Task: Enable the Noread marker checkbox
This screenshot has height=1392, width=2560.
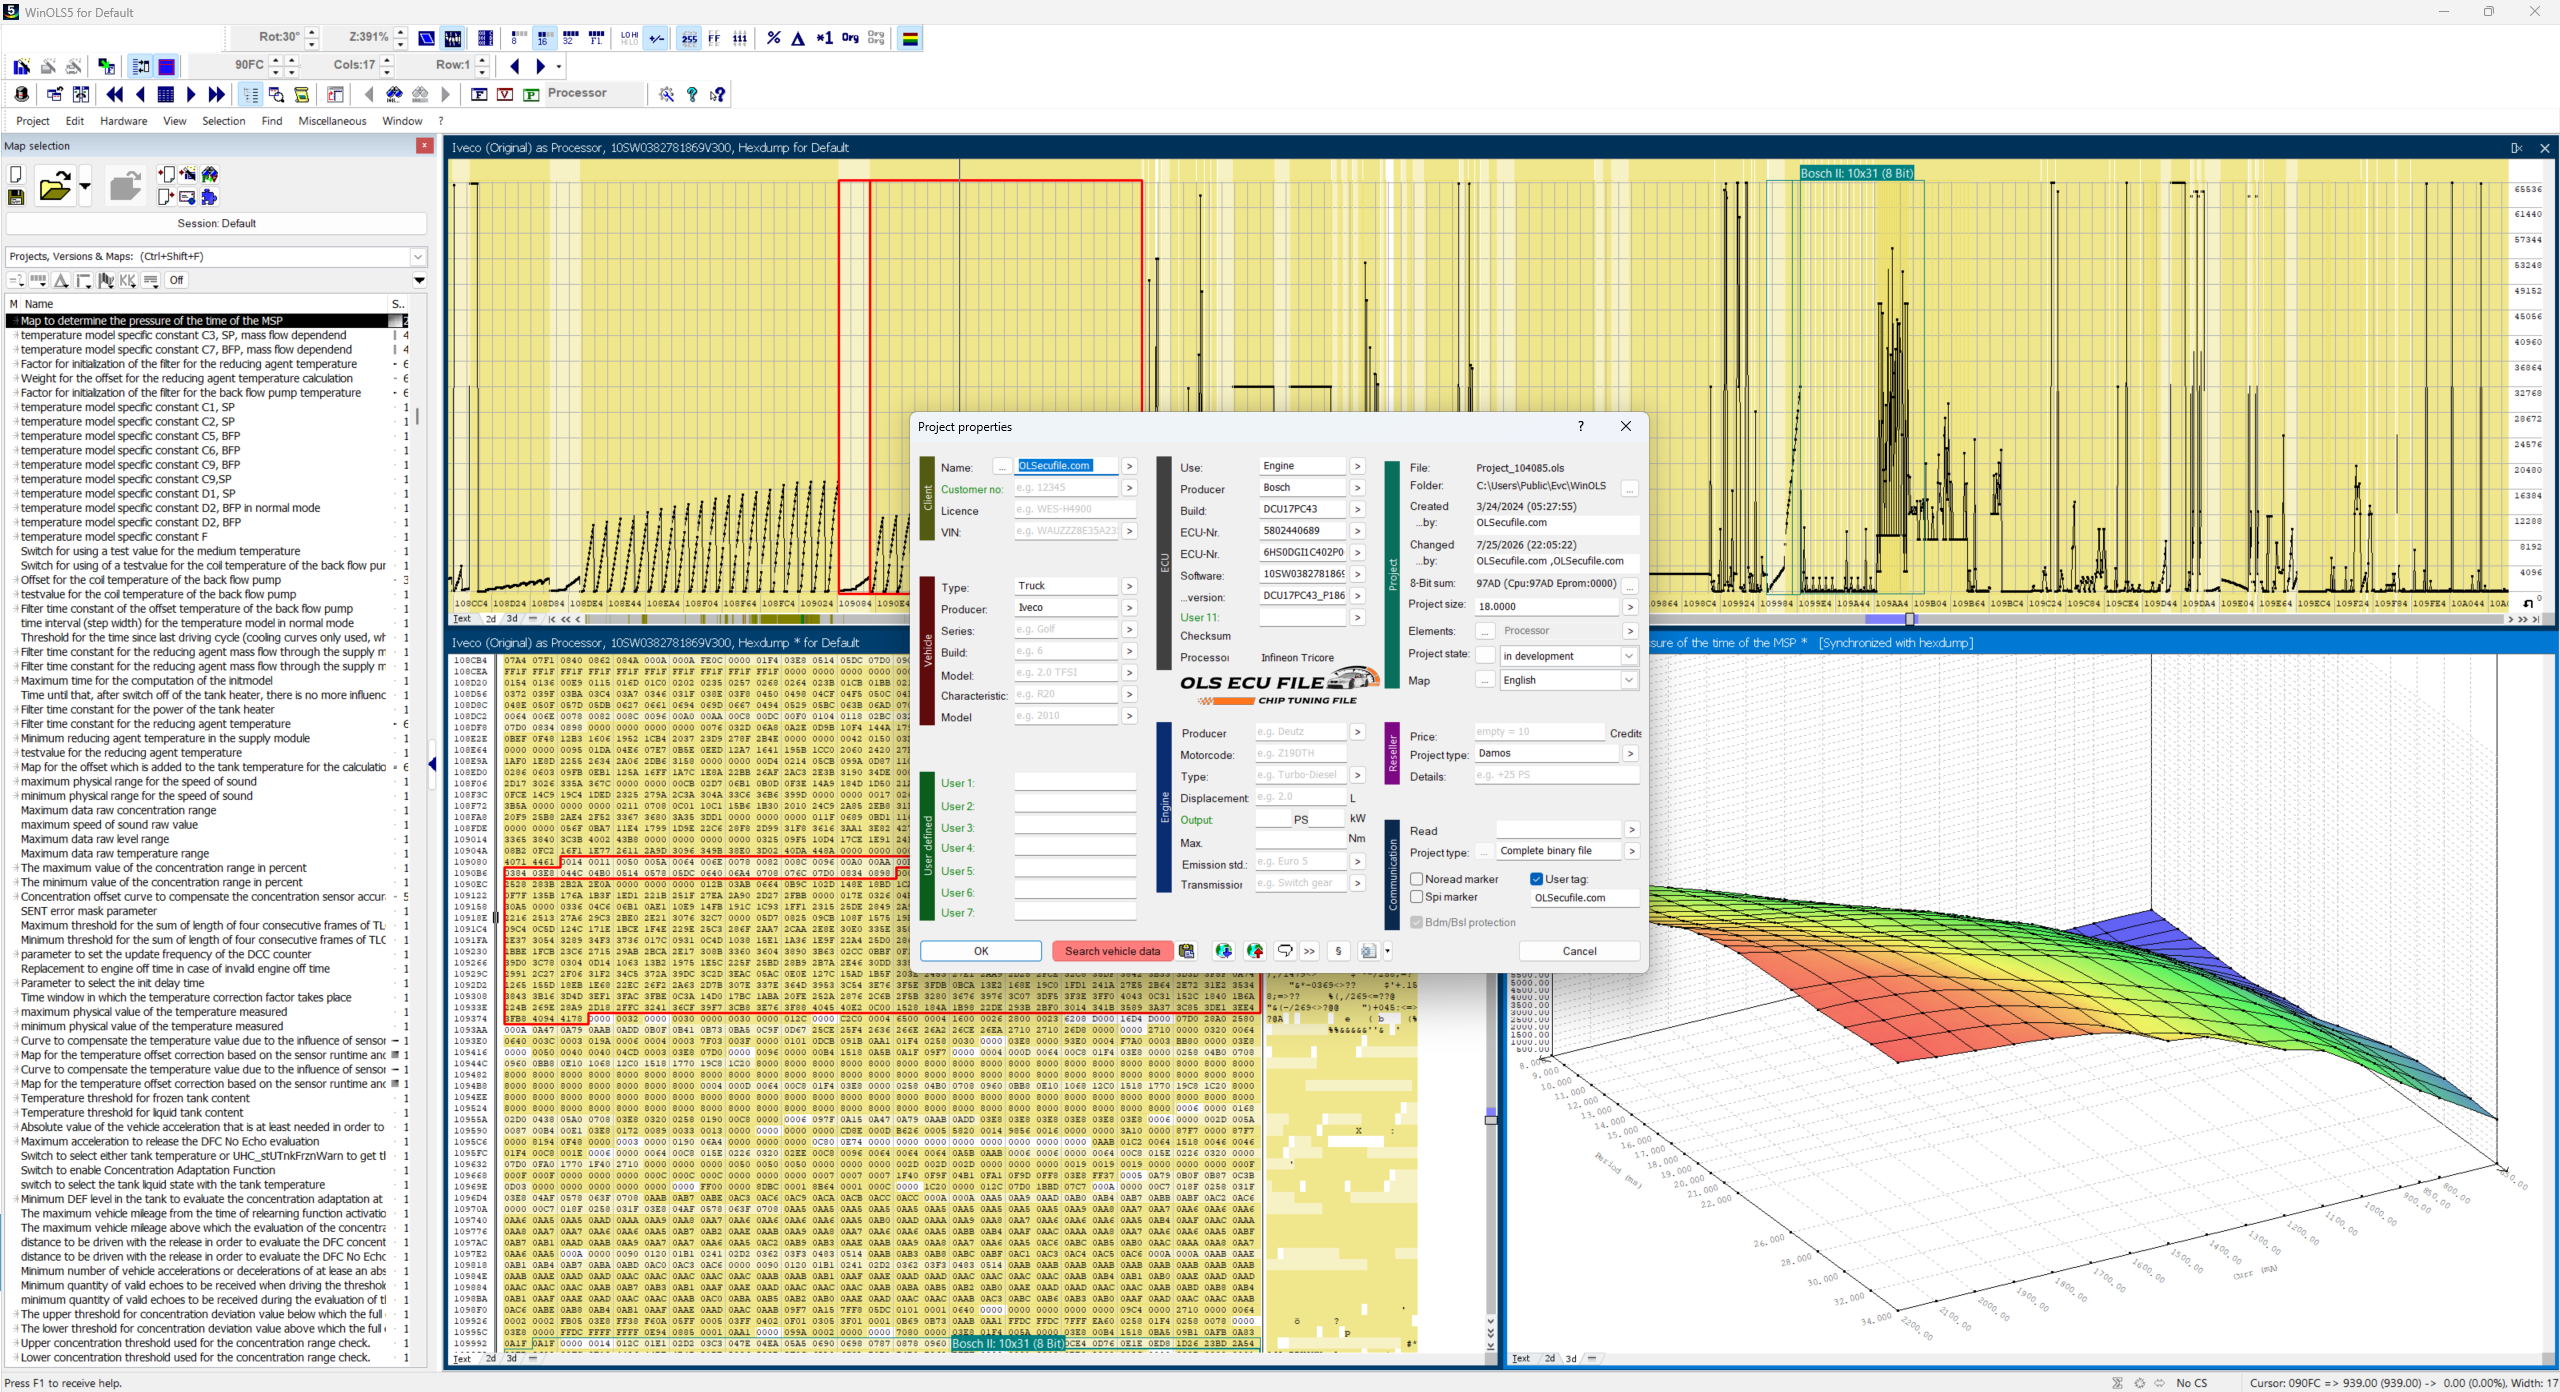Action: pos(1417,879)
